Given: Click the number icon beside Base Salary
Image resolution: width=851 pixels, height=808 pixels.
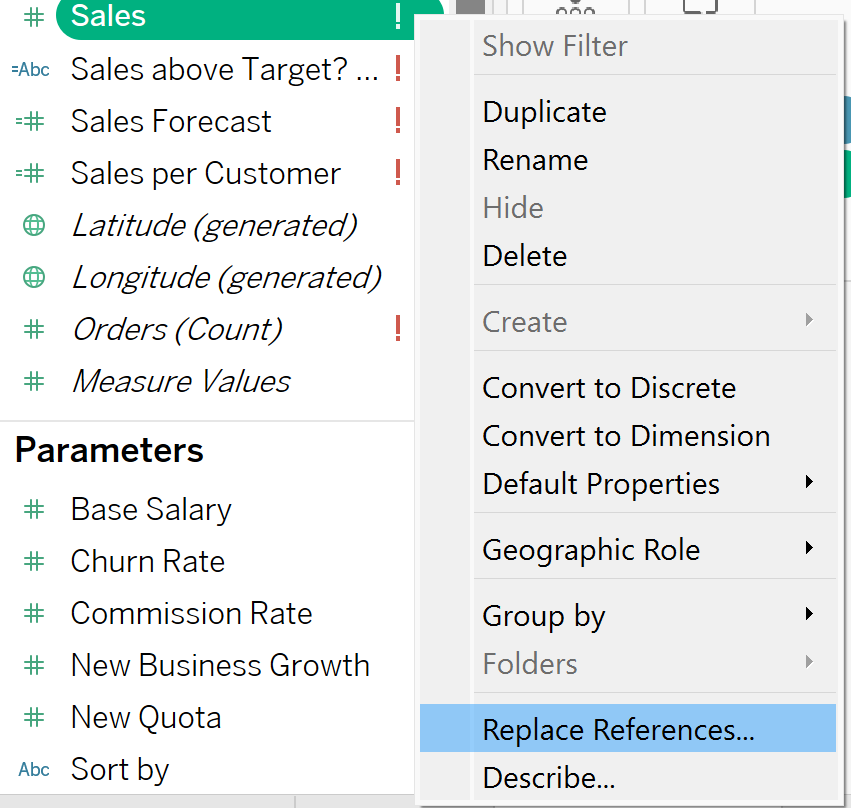Looking at the screenshot, I should click(x=34, y=510).
